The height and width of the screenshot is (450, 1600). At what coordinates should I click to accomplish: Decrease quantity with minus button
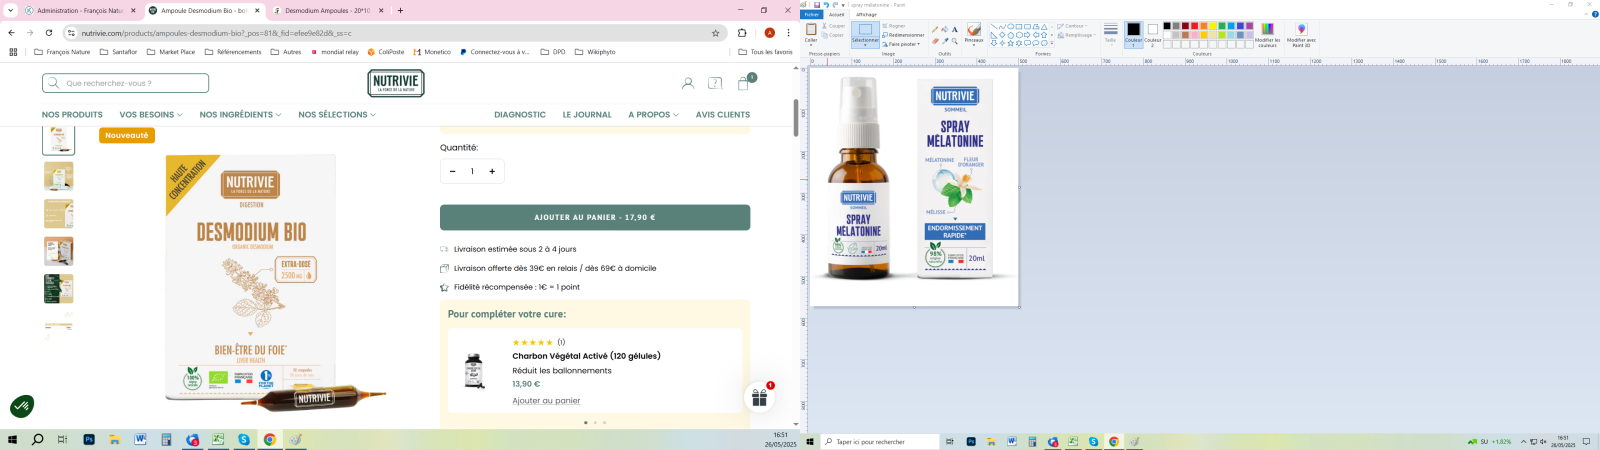tap(452, 171)
